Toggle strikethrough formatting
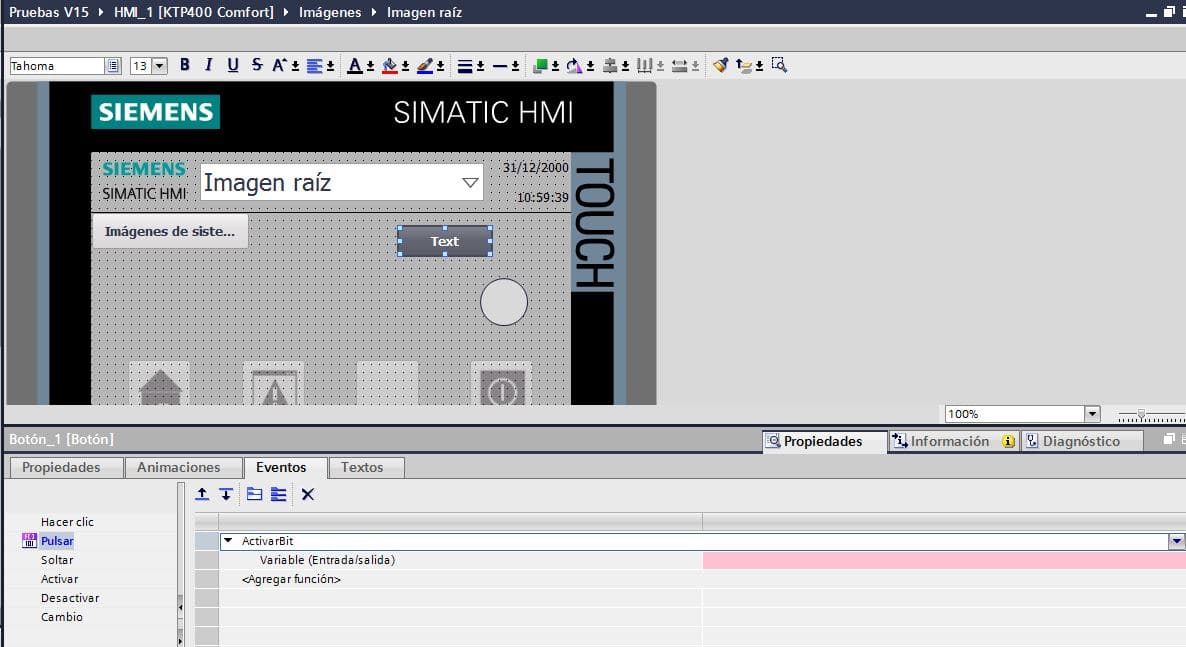The image size is (1186, 647). click(x=257, y=65)
